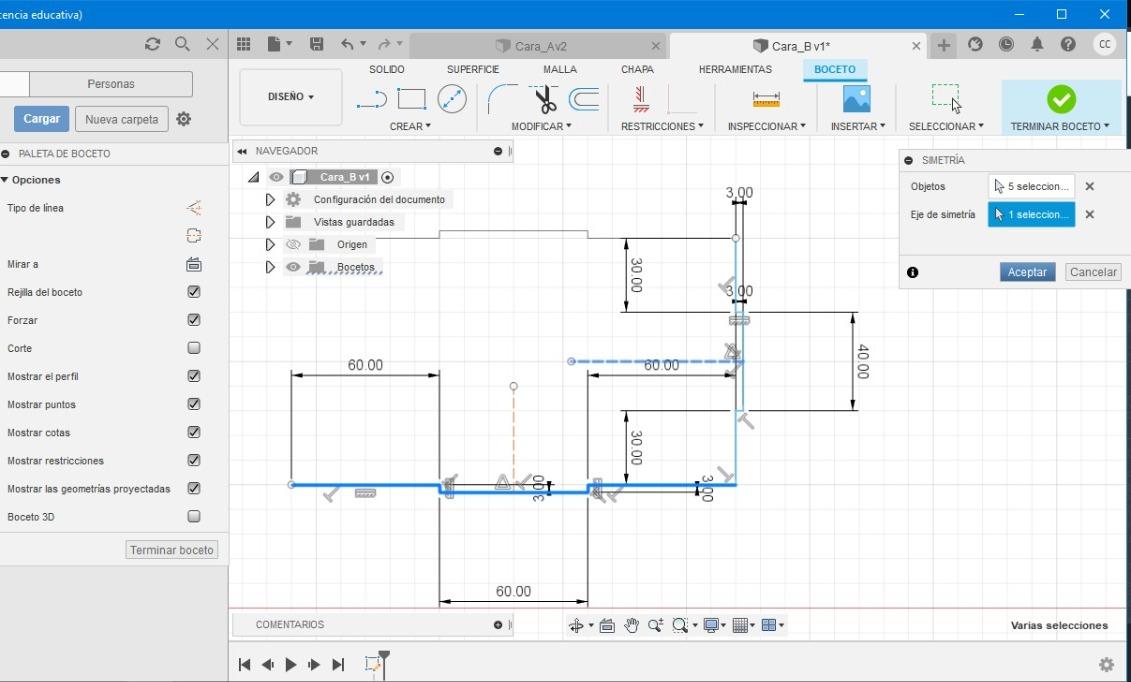Click the Selection window tool icon
Screen dimensions: 1131x682
tap(946, 99)
